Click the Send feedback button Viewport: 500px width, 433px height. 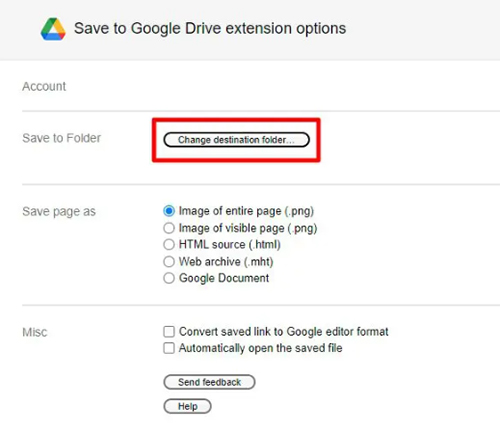point(209,382)
